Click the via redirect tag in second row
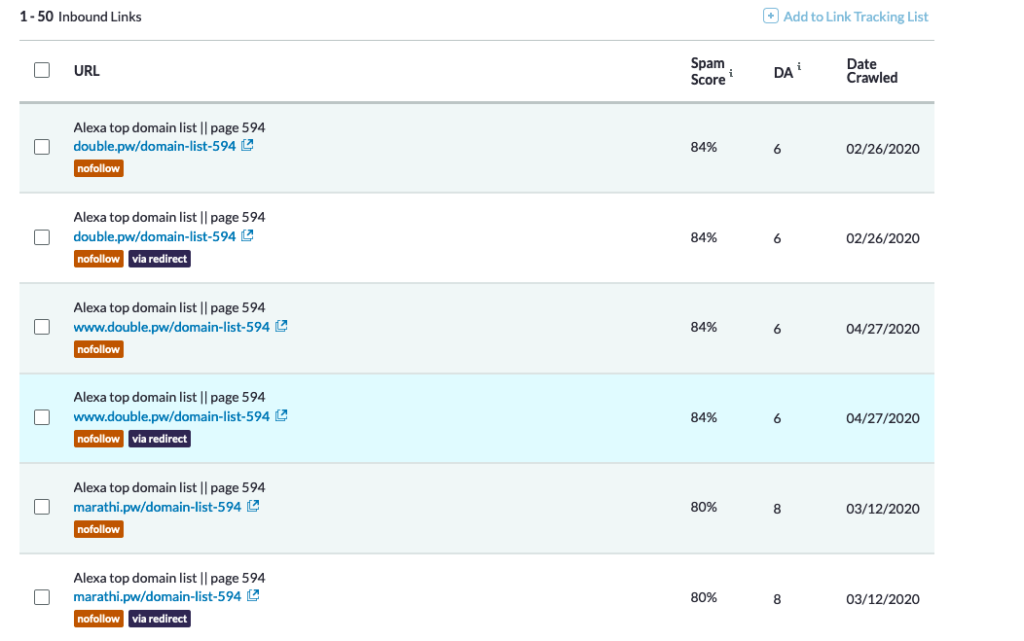The width and height of the screenshot is (1024, 641). (x=159, y=258)
